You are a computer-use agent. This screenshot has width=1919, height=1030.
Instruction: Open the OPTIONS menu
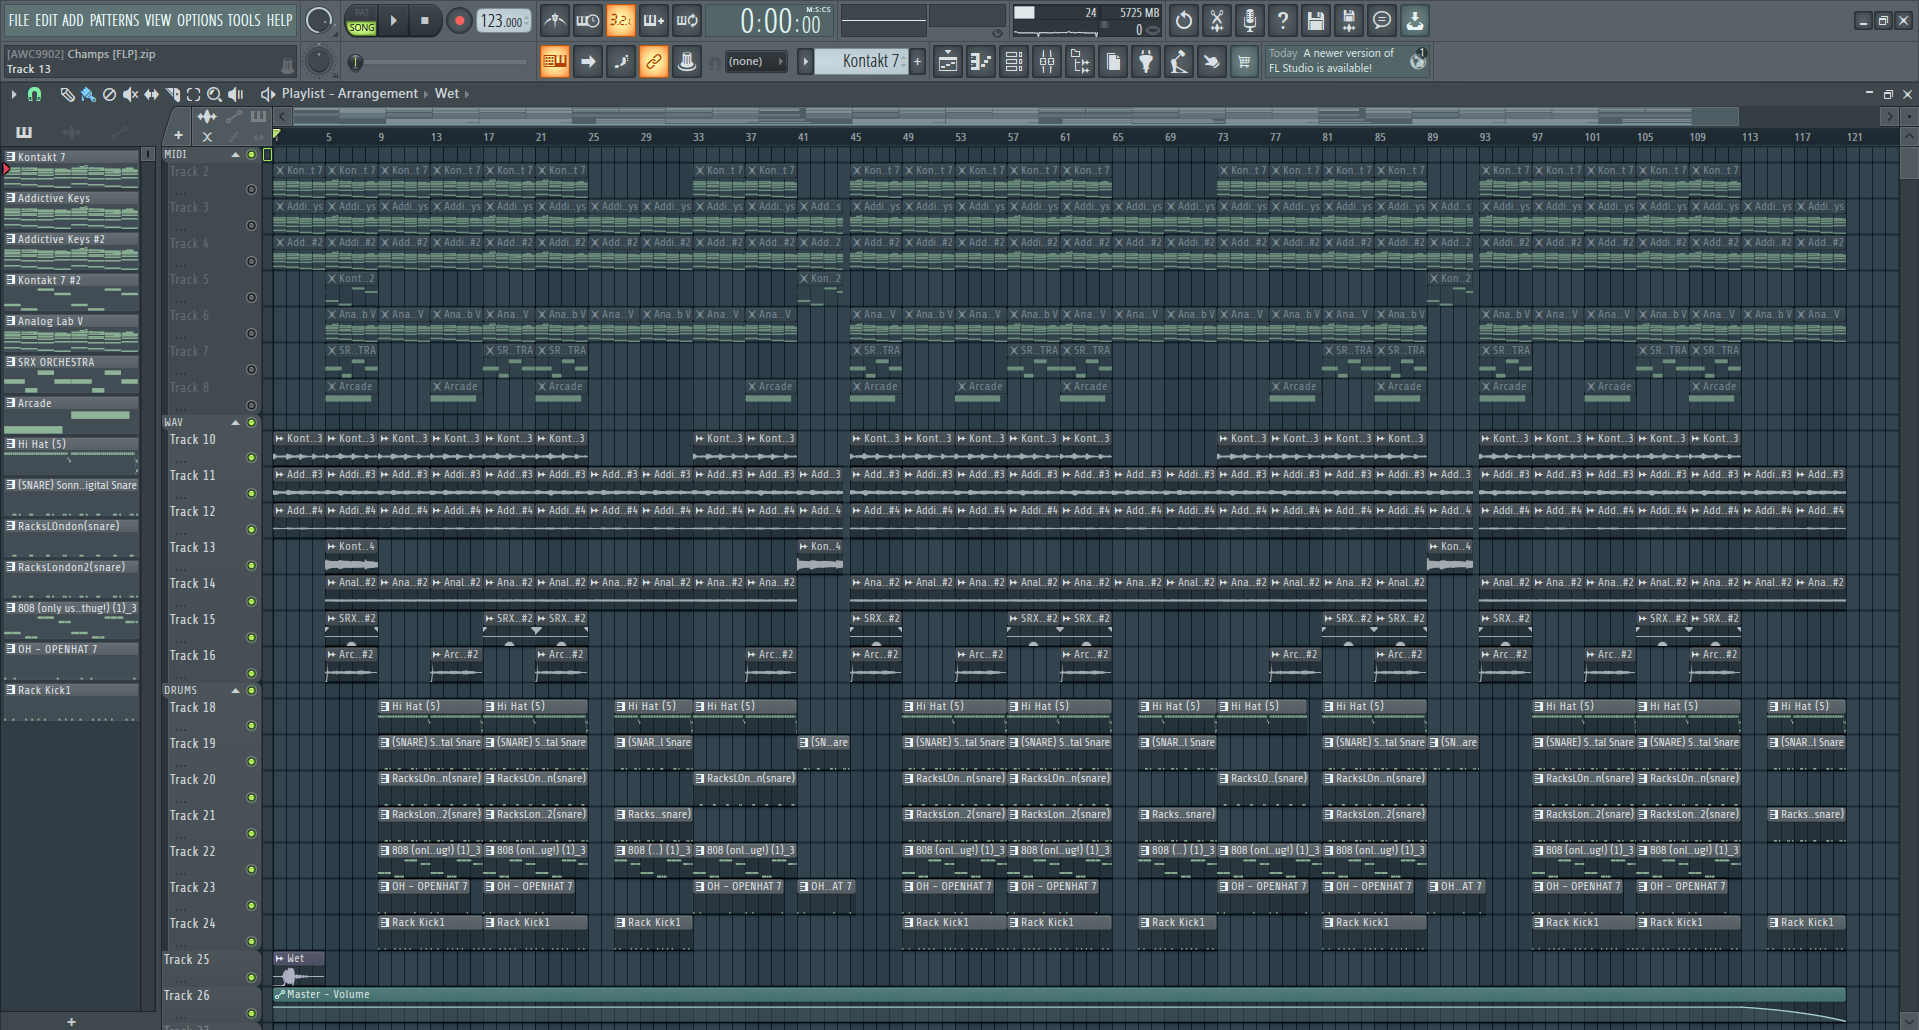coord(200,20)
